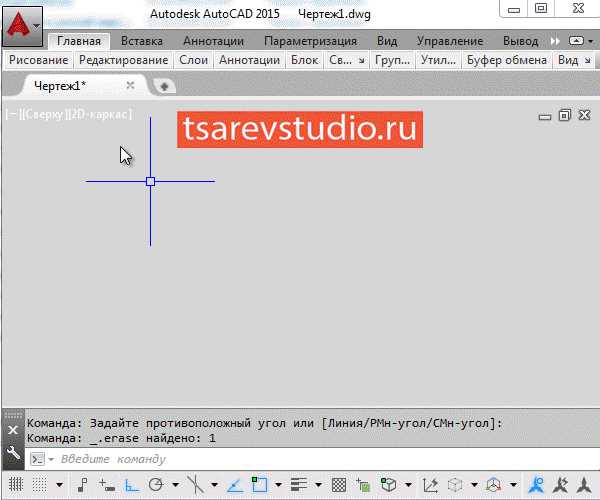
Task: Expand the Св... properties panel
Action: tap(347, 60)
